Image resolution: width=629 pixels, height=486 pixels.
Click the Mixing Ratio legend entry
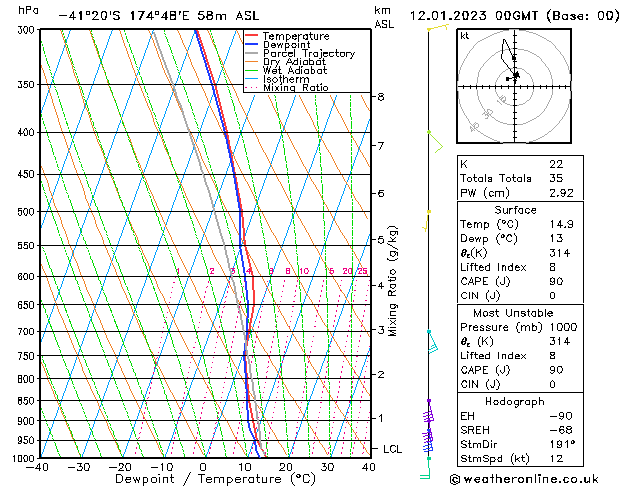click(287, 87)
